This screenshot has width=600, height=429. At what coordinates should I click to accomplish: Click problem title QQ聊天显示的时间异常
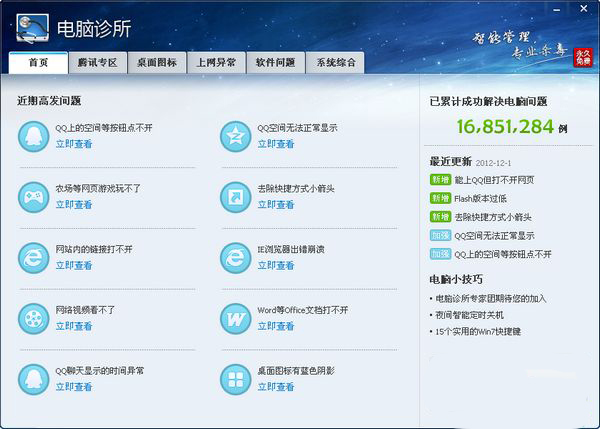tap(99, 370)
